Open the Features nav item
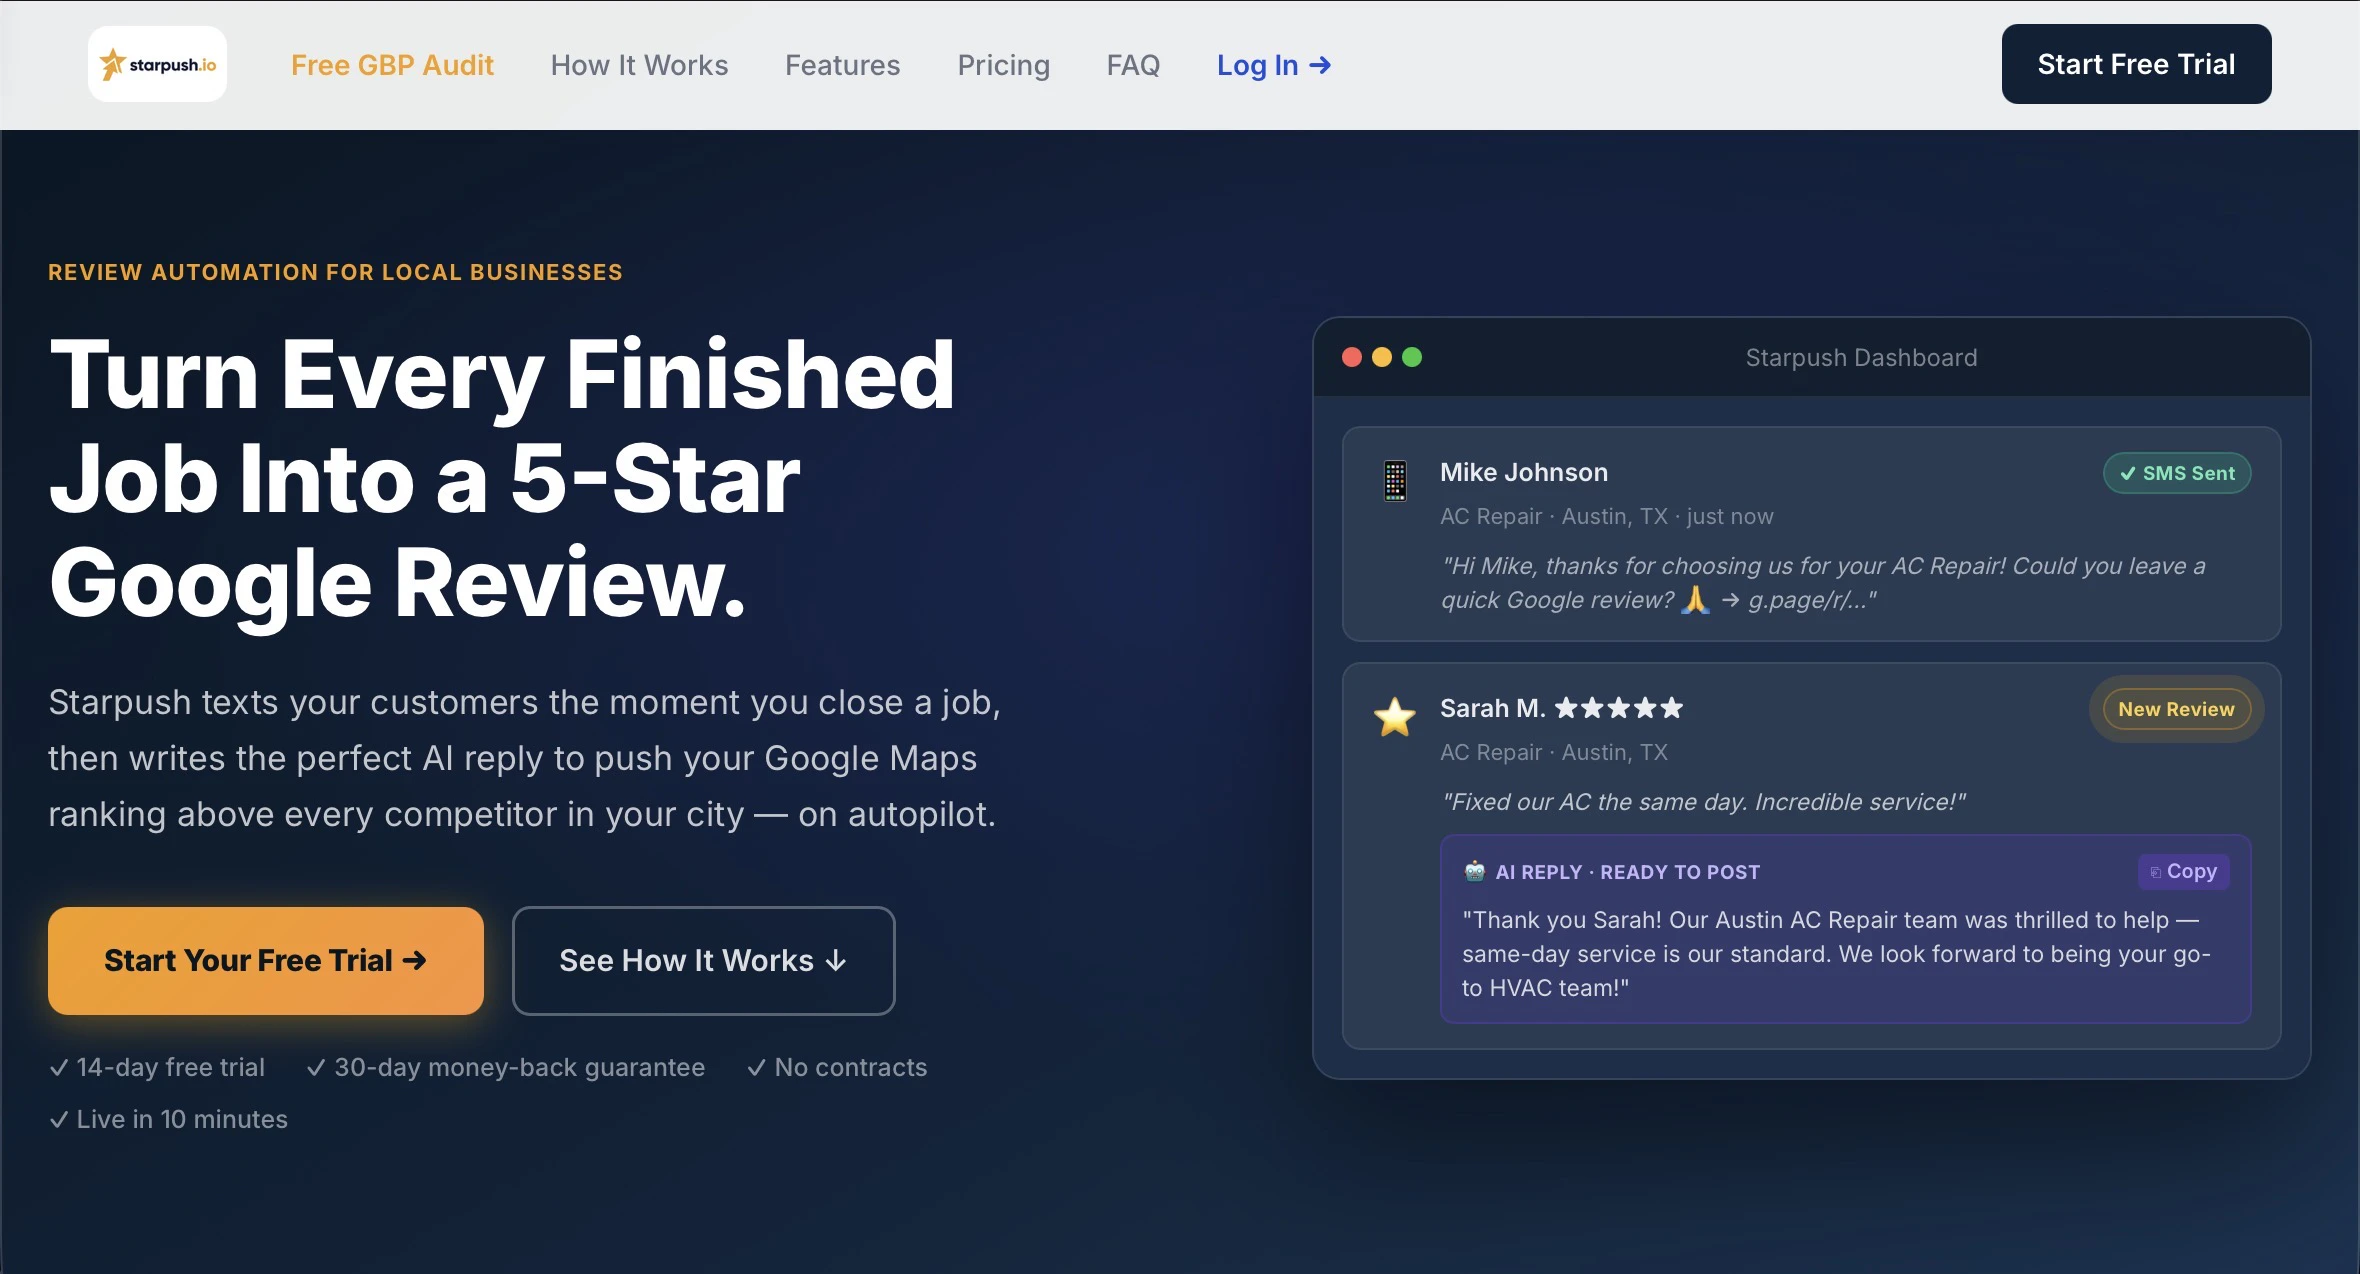This screenshot has height=1274, width=2360. coord(842,65)
